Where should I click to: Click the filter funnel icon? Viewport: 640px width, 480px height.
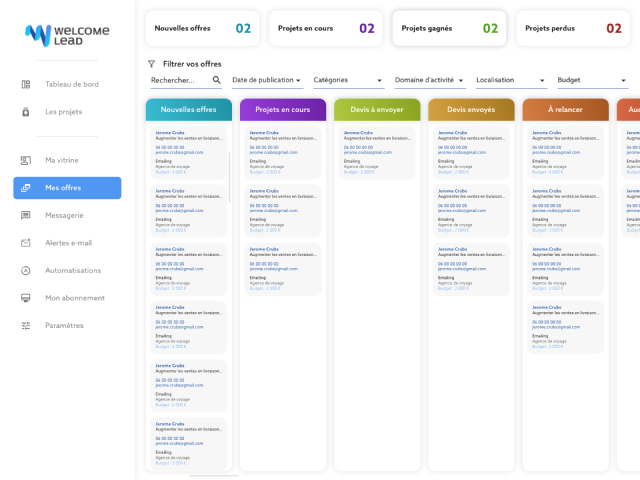pyautogui.click(x=151, y=64)
